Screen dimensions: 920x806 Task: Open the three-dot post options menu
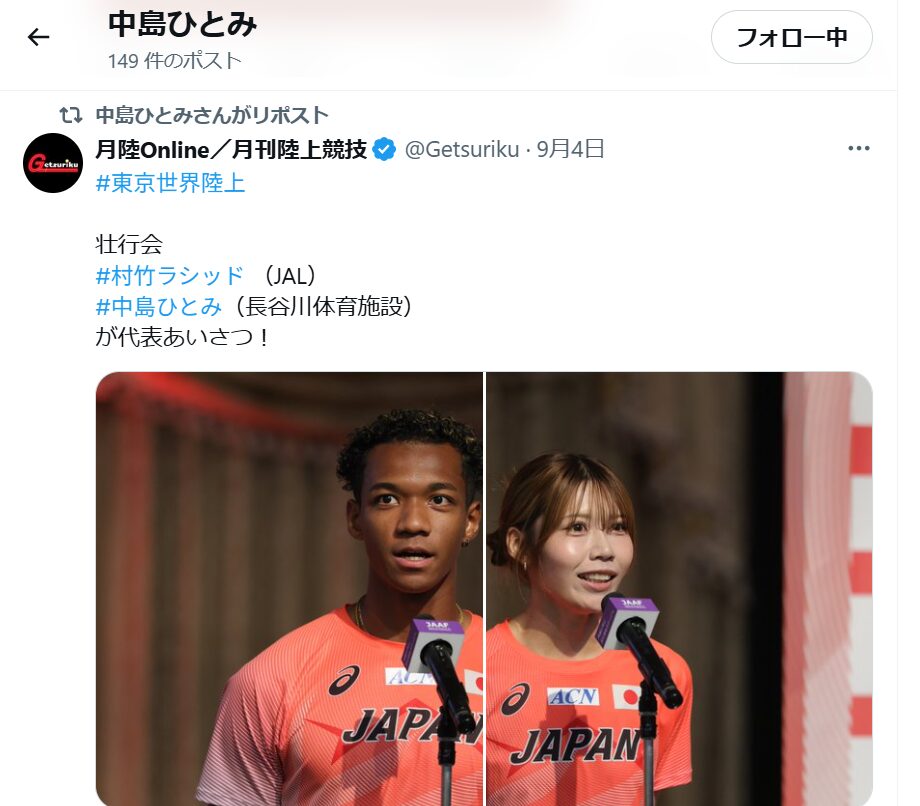click(858, 148)
